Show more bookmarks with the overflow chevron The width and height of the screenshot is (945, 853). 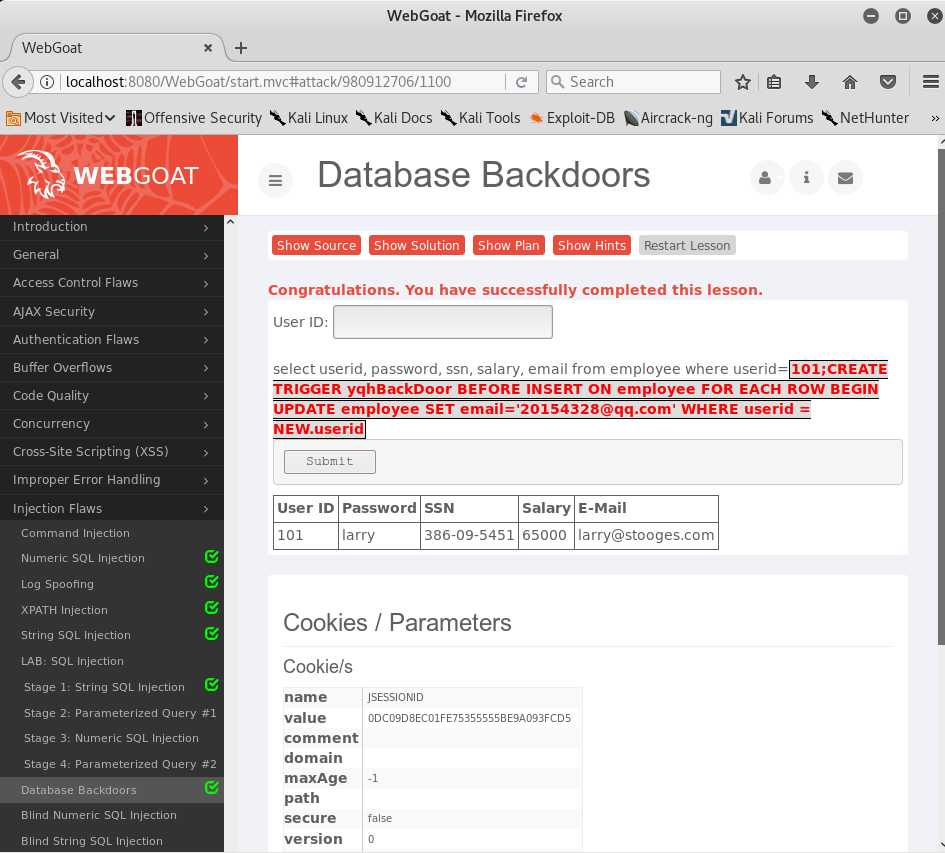point(935,118)
